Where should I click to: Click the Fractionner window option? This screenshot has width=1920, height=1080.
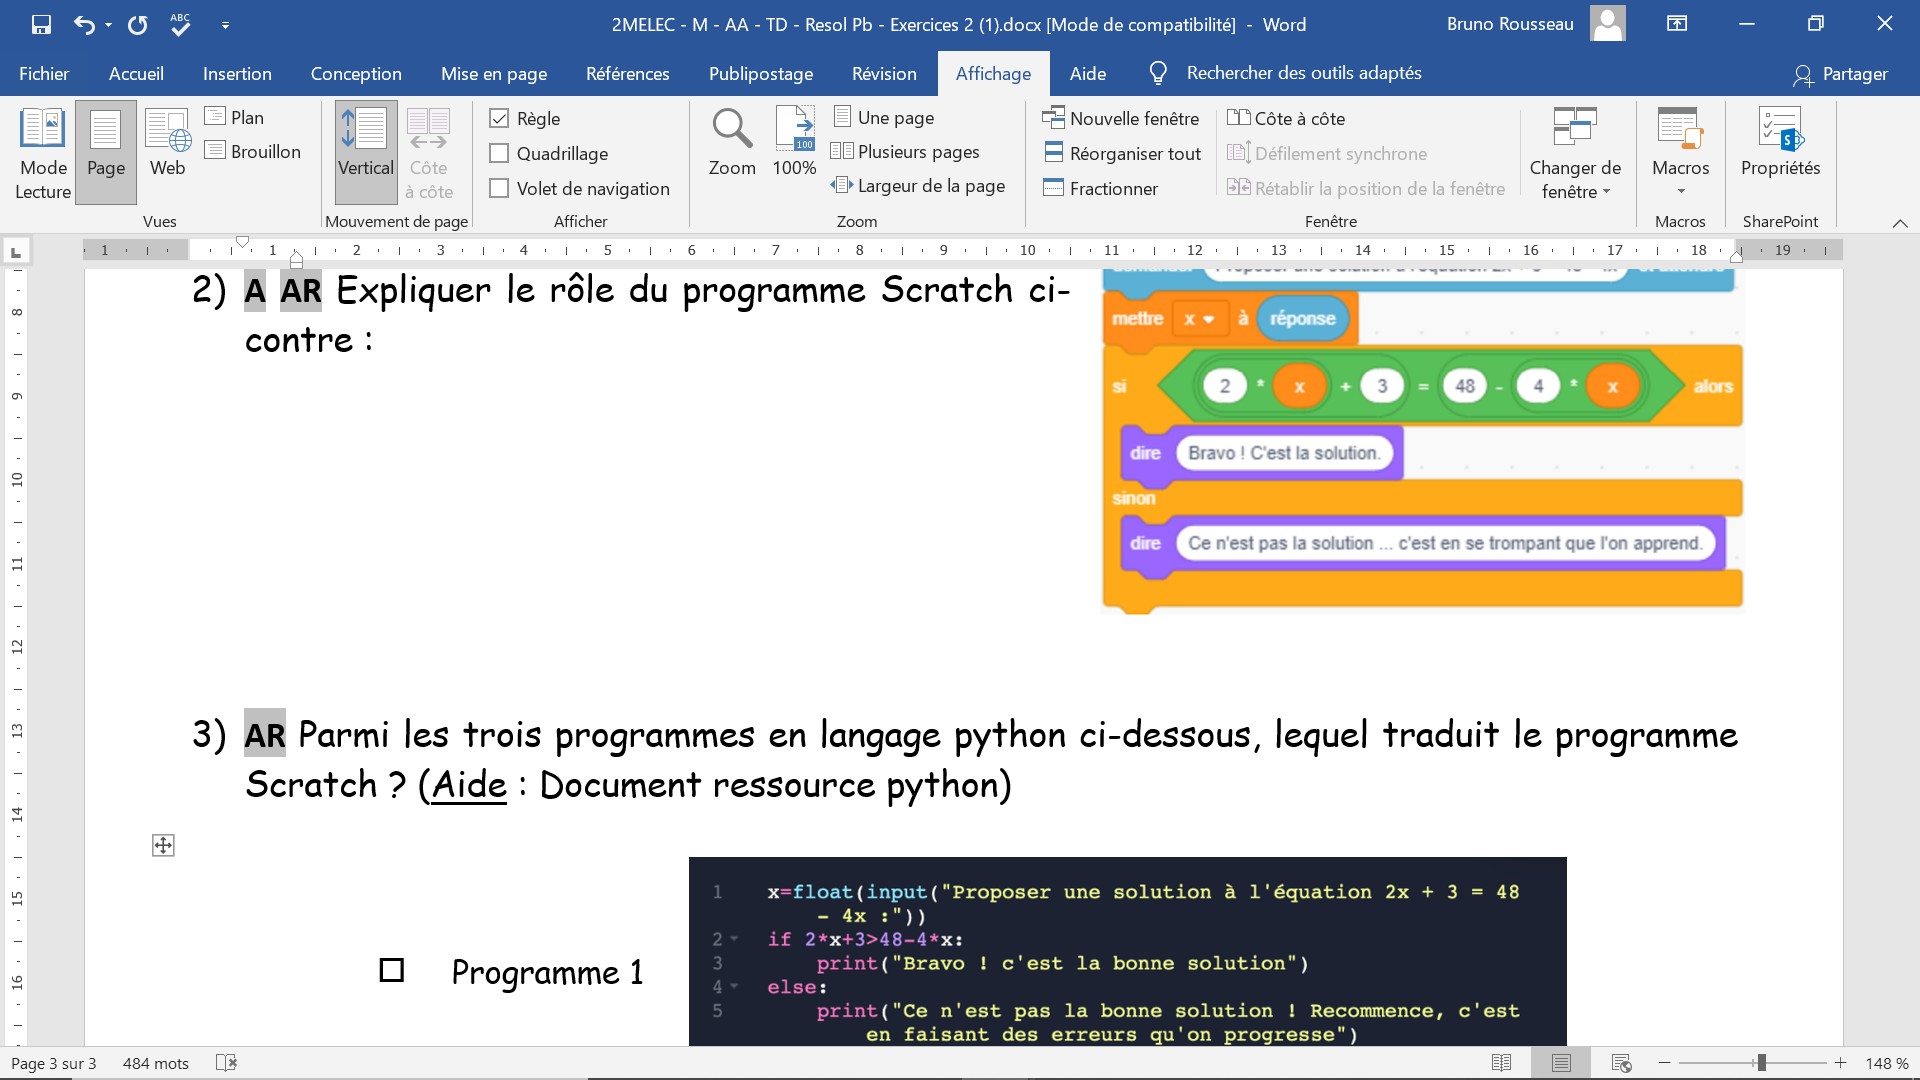[x=1113, y=188]
